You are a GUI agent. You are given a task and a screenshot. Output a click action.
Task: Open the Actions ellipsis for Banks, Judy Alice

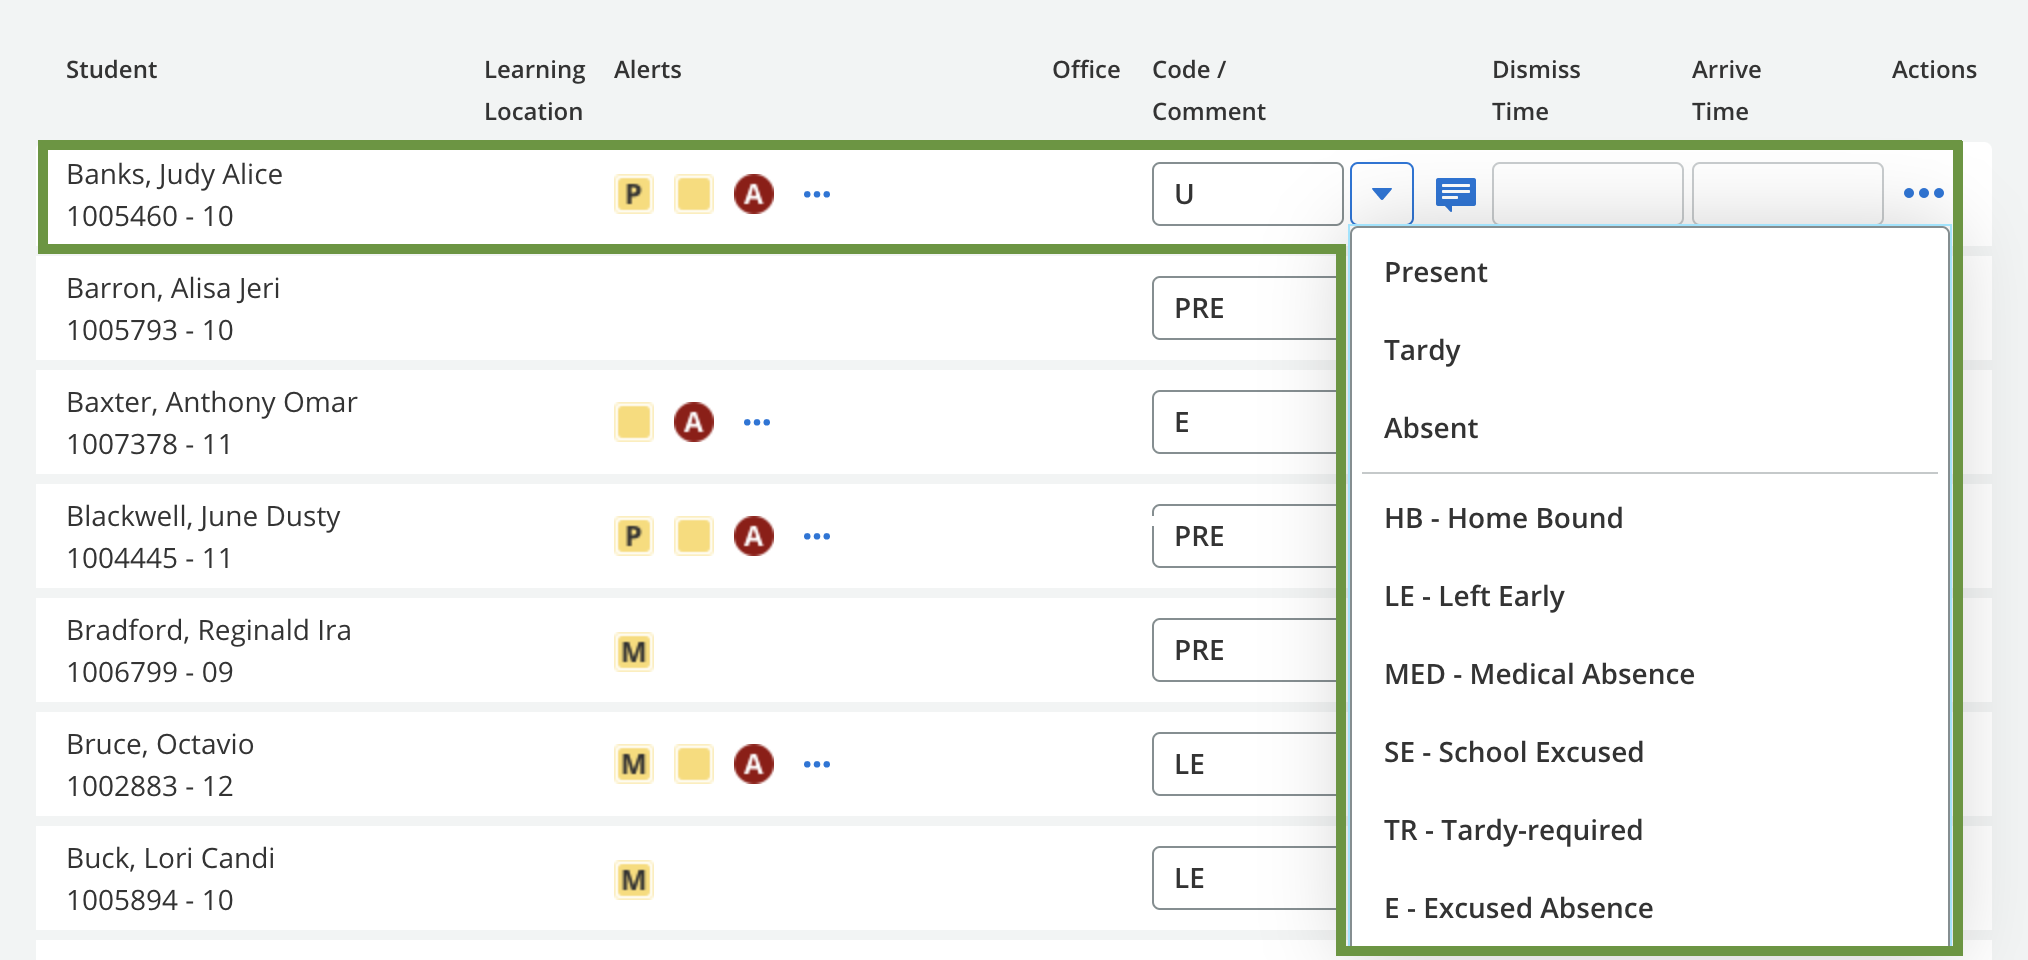pyautogui.click(x=1925, y=193)
